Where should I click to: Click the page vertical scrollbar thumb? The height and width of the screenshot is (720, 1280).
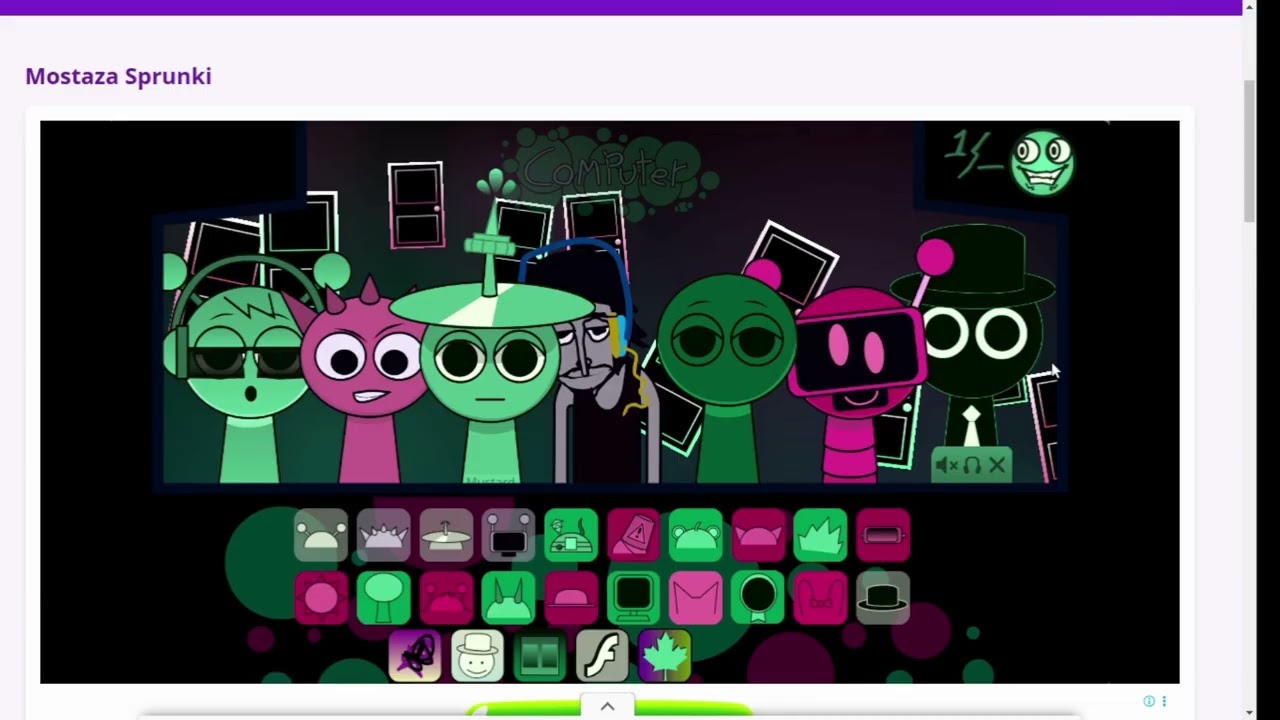1249,152
